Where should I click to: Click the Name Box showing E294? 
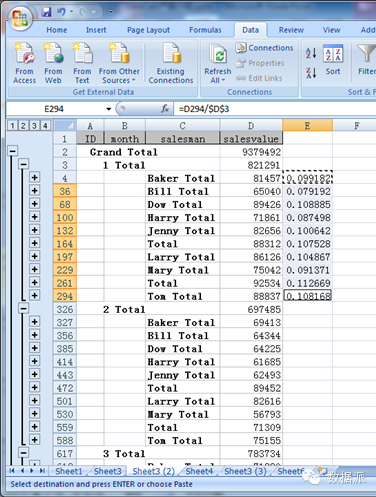[x=55, y=109]
